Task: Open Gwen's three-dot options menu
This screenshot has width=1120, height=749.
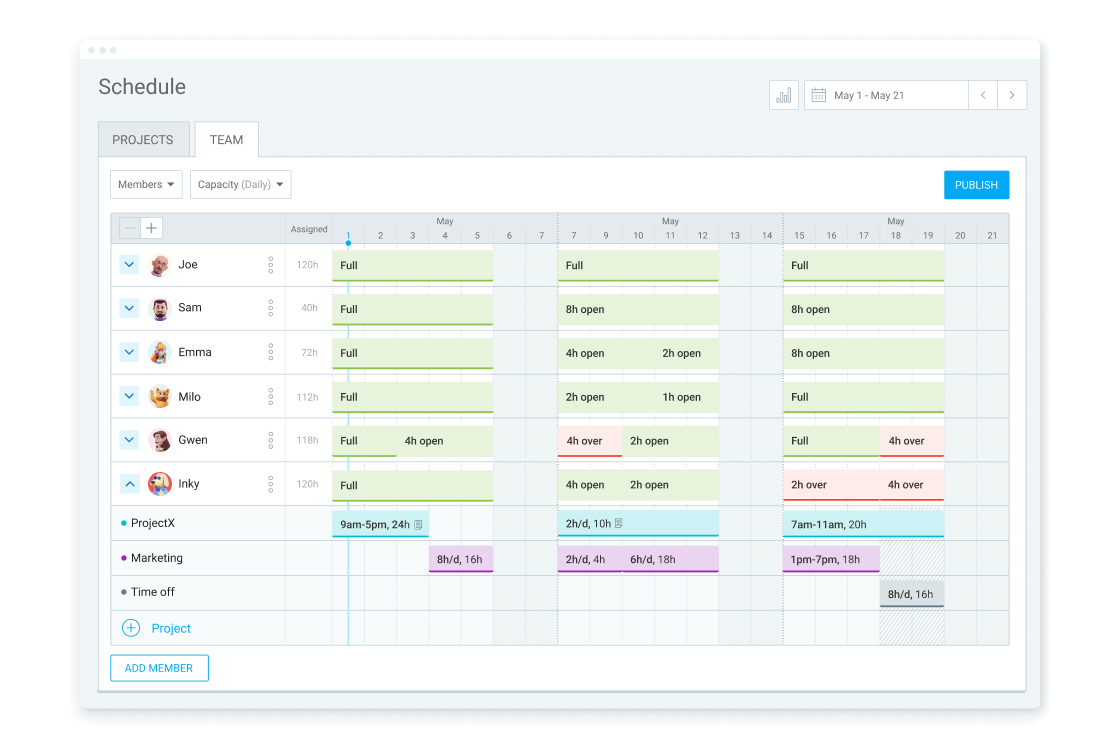Action: (x=270, y=440)
